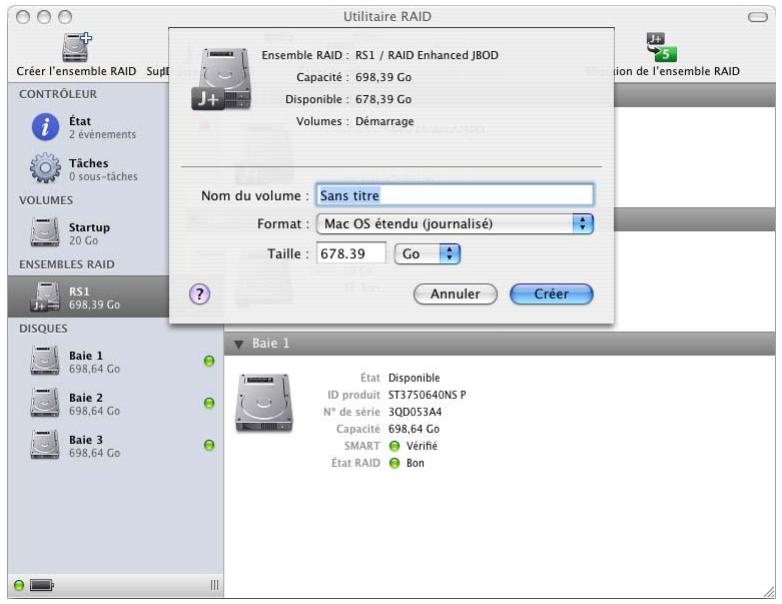Open the Format dropdown menu
This screenshot has height=604, width=782.
[x=455, y=224]
